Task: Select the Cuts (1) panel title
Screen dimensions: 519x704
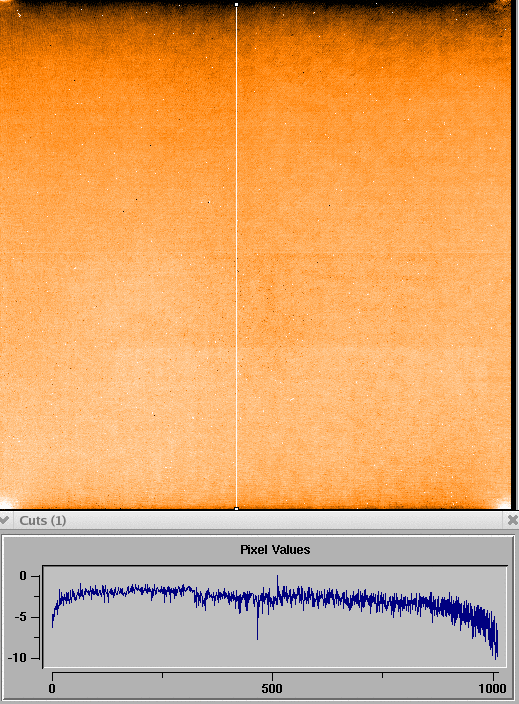Action: coord(43,520)
